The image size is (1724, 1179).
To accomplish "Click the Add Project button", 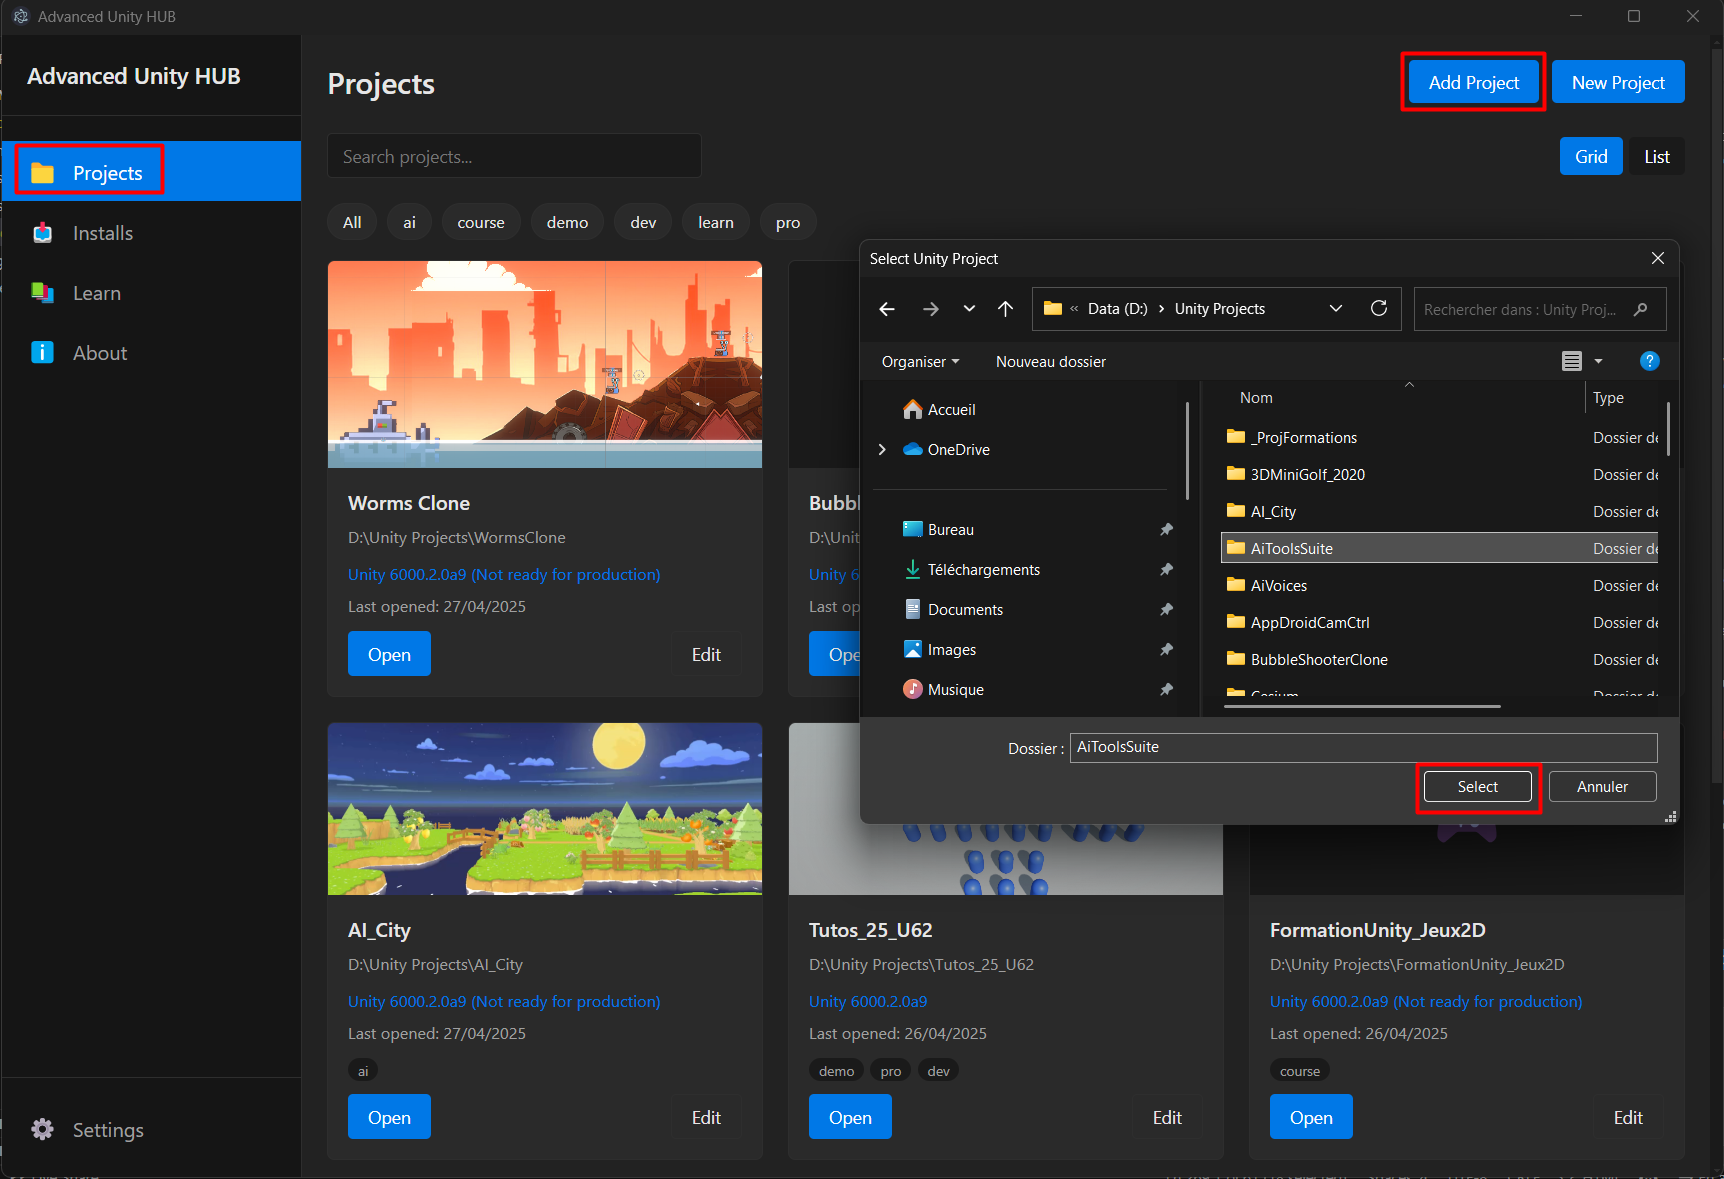I will click(x=1473, y=82).
